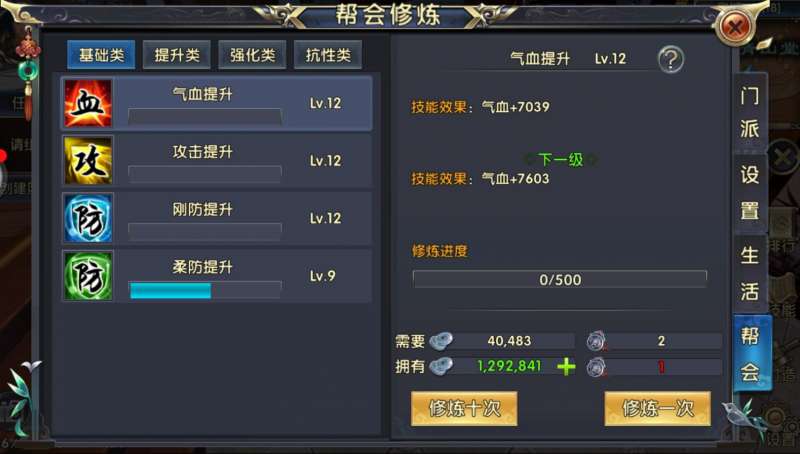800x454 pixels.
Task: Tap the required token icon next to 2
Action: pyautogui.click(x=596, y=341)
